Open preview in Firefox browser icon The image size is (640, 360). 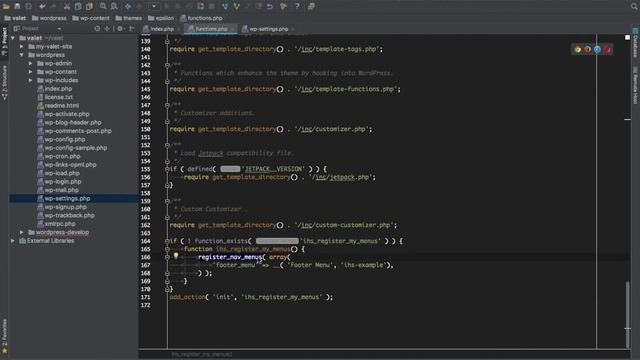[587, 49]
